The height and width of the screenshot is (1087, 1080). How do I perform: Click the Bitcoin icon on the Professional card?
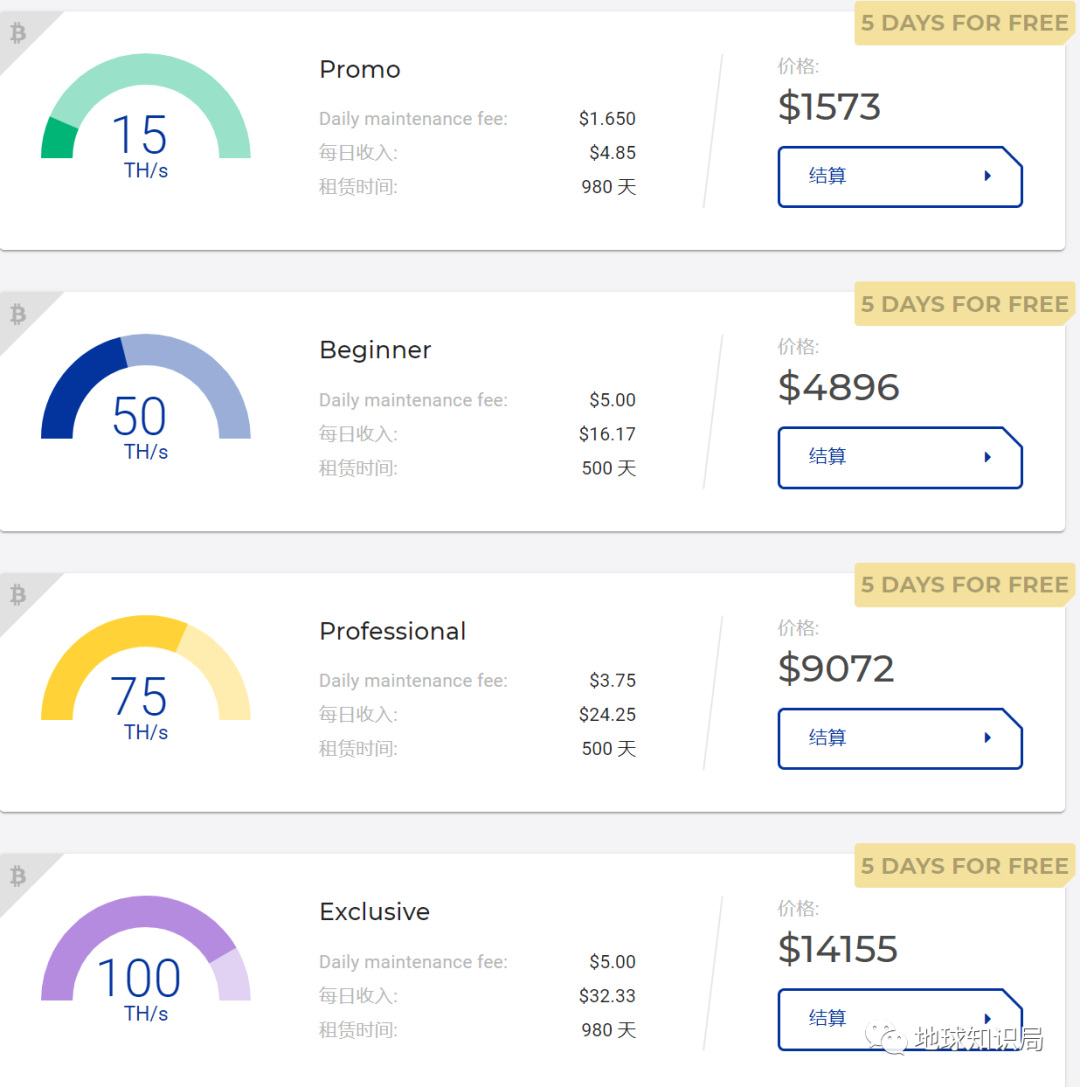pyautogui.click(x=17, y=596)
